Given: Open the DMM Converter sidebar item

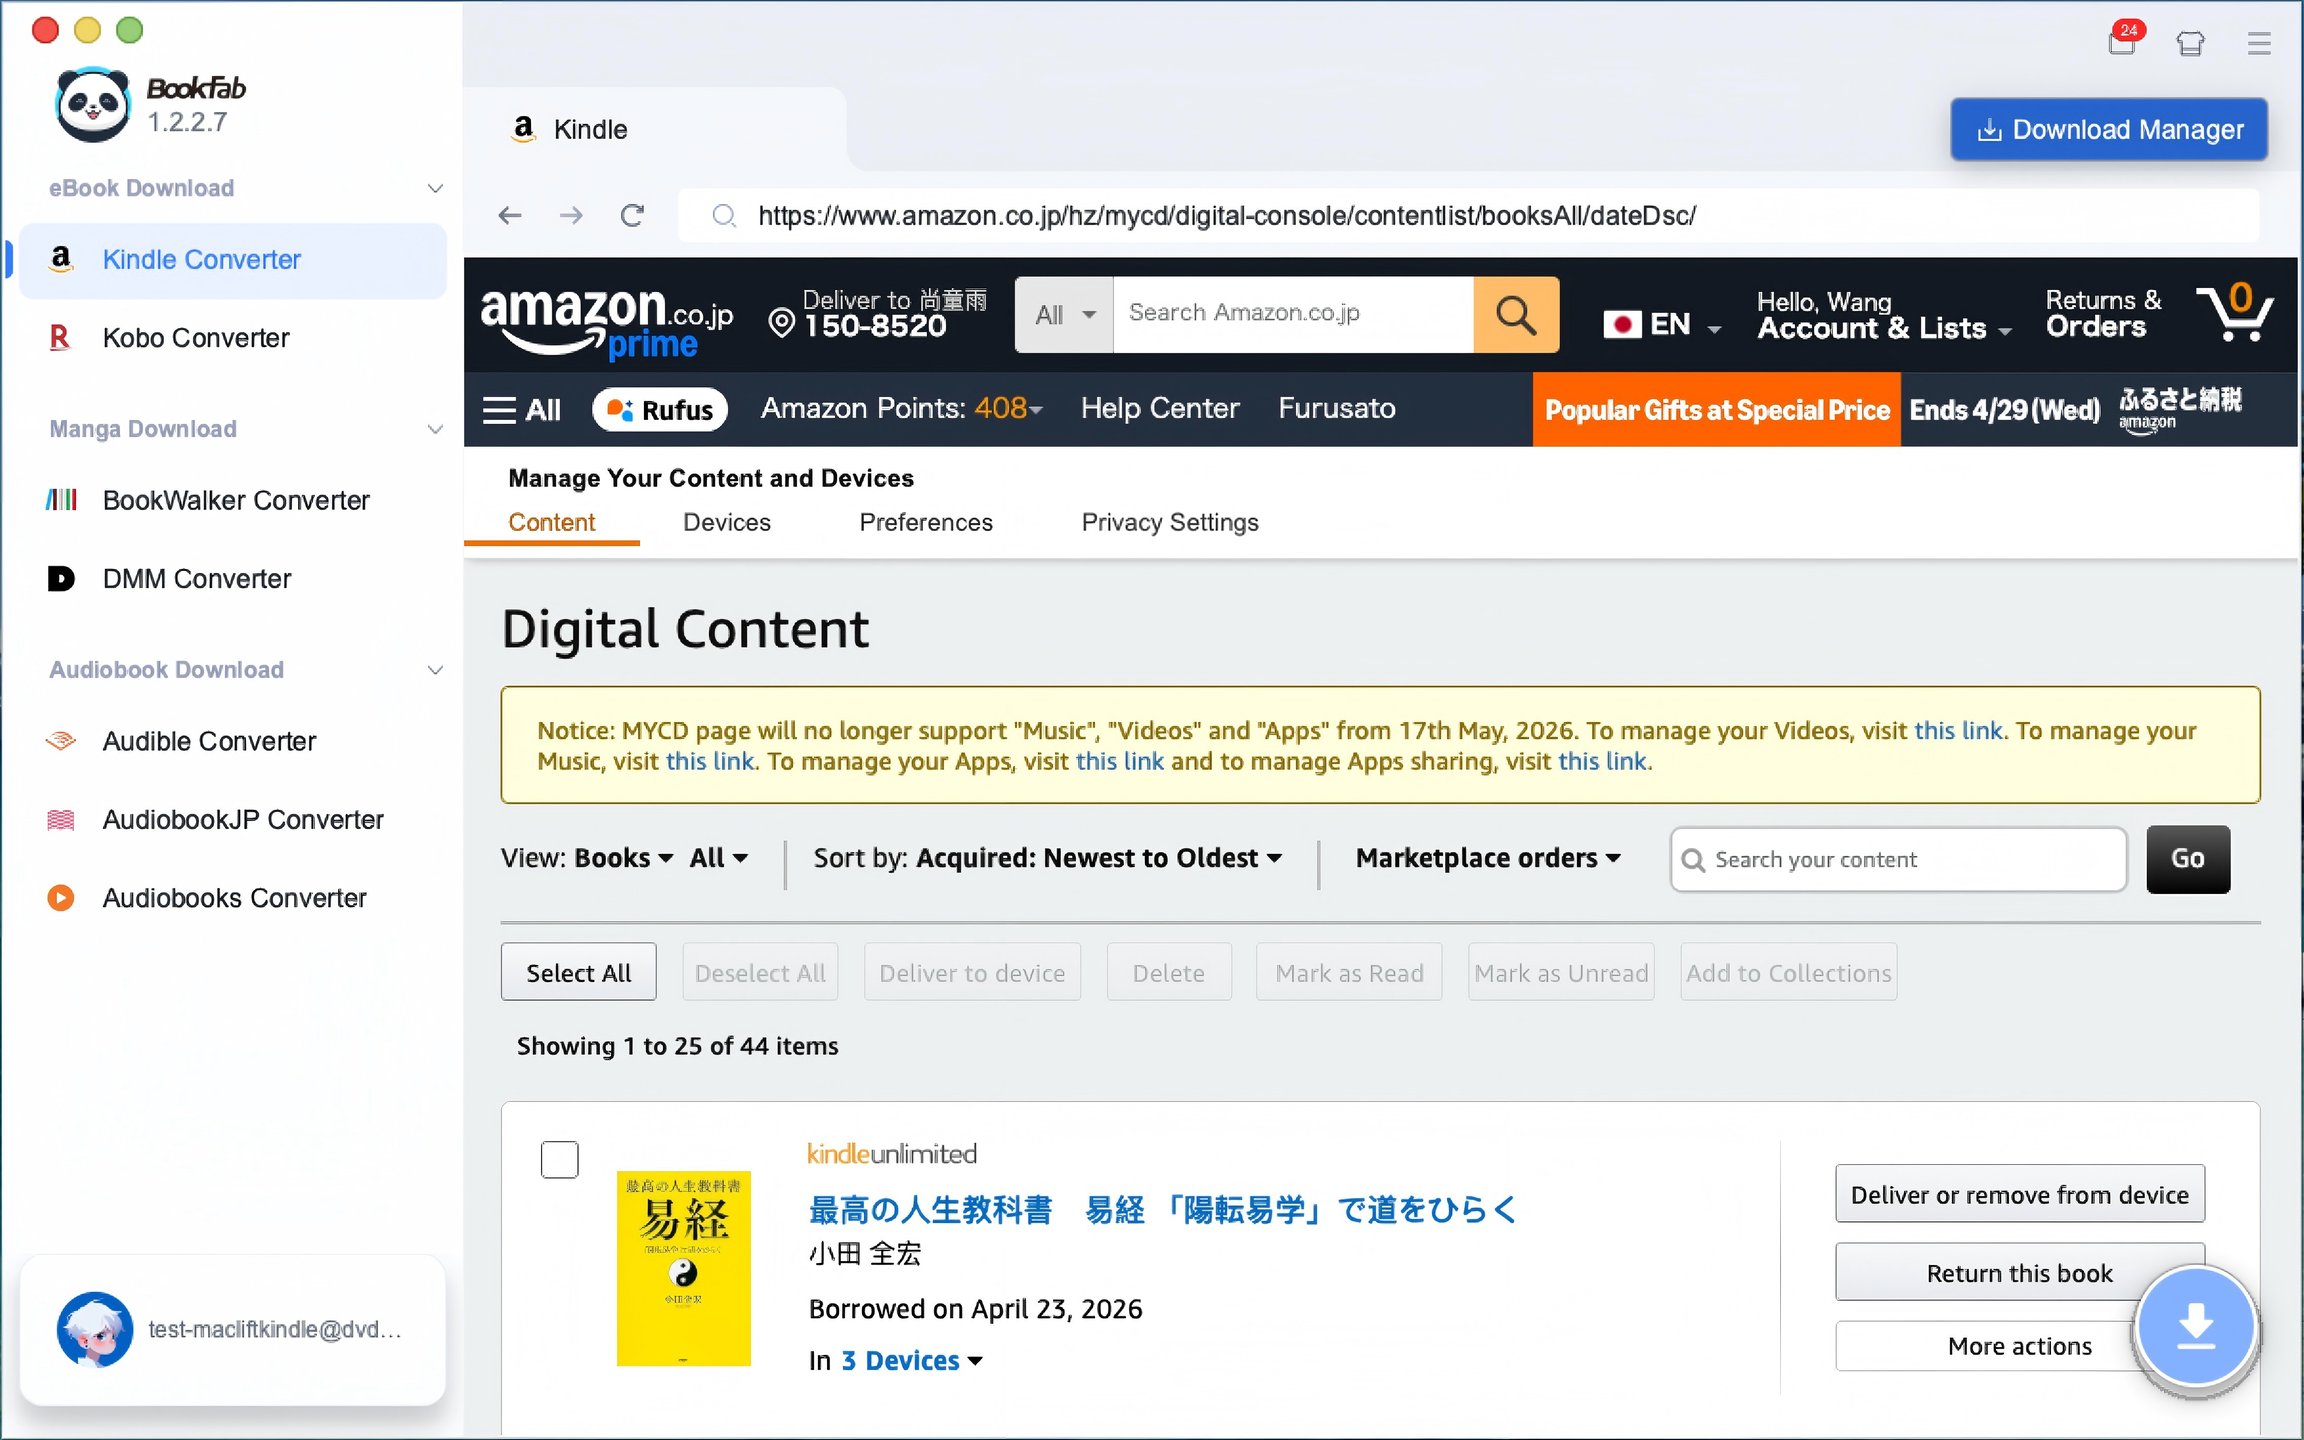Looking at the screenshot, I should tap(232, 579).
